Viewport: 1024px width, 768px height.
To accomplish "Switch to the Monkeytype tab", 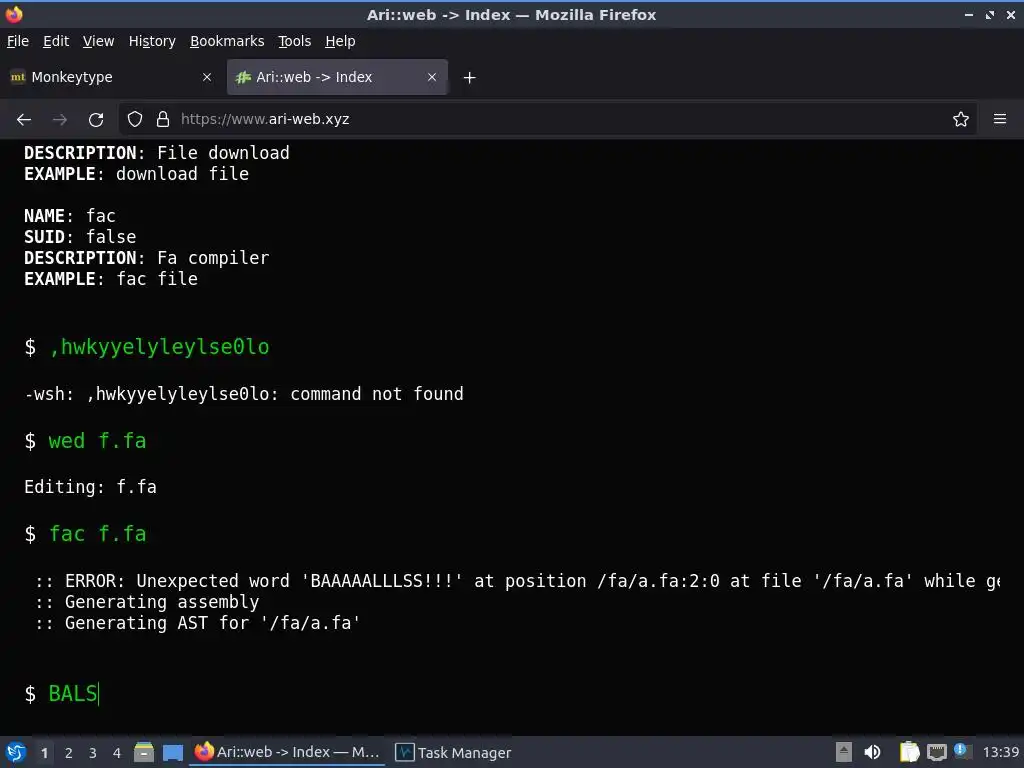I will point(112,77).
